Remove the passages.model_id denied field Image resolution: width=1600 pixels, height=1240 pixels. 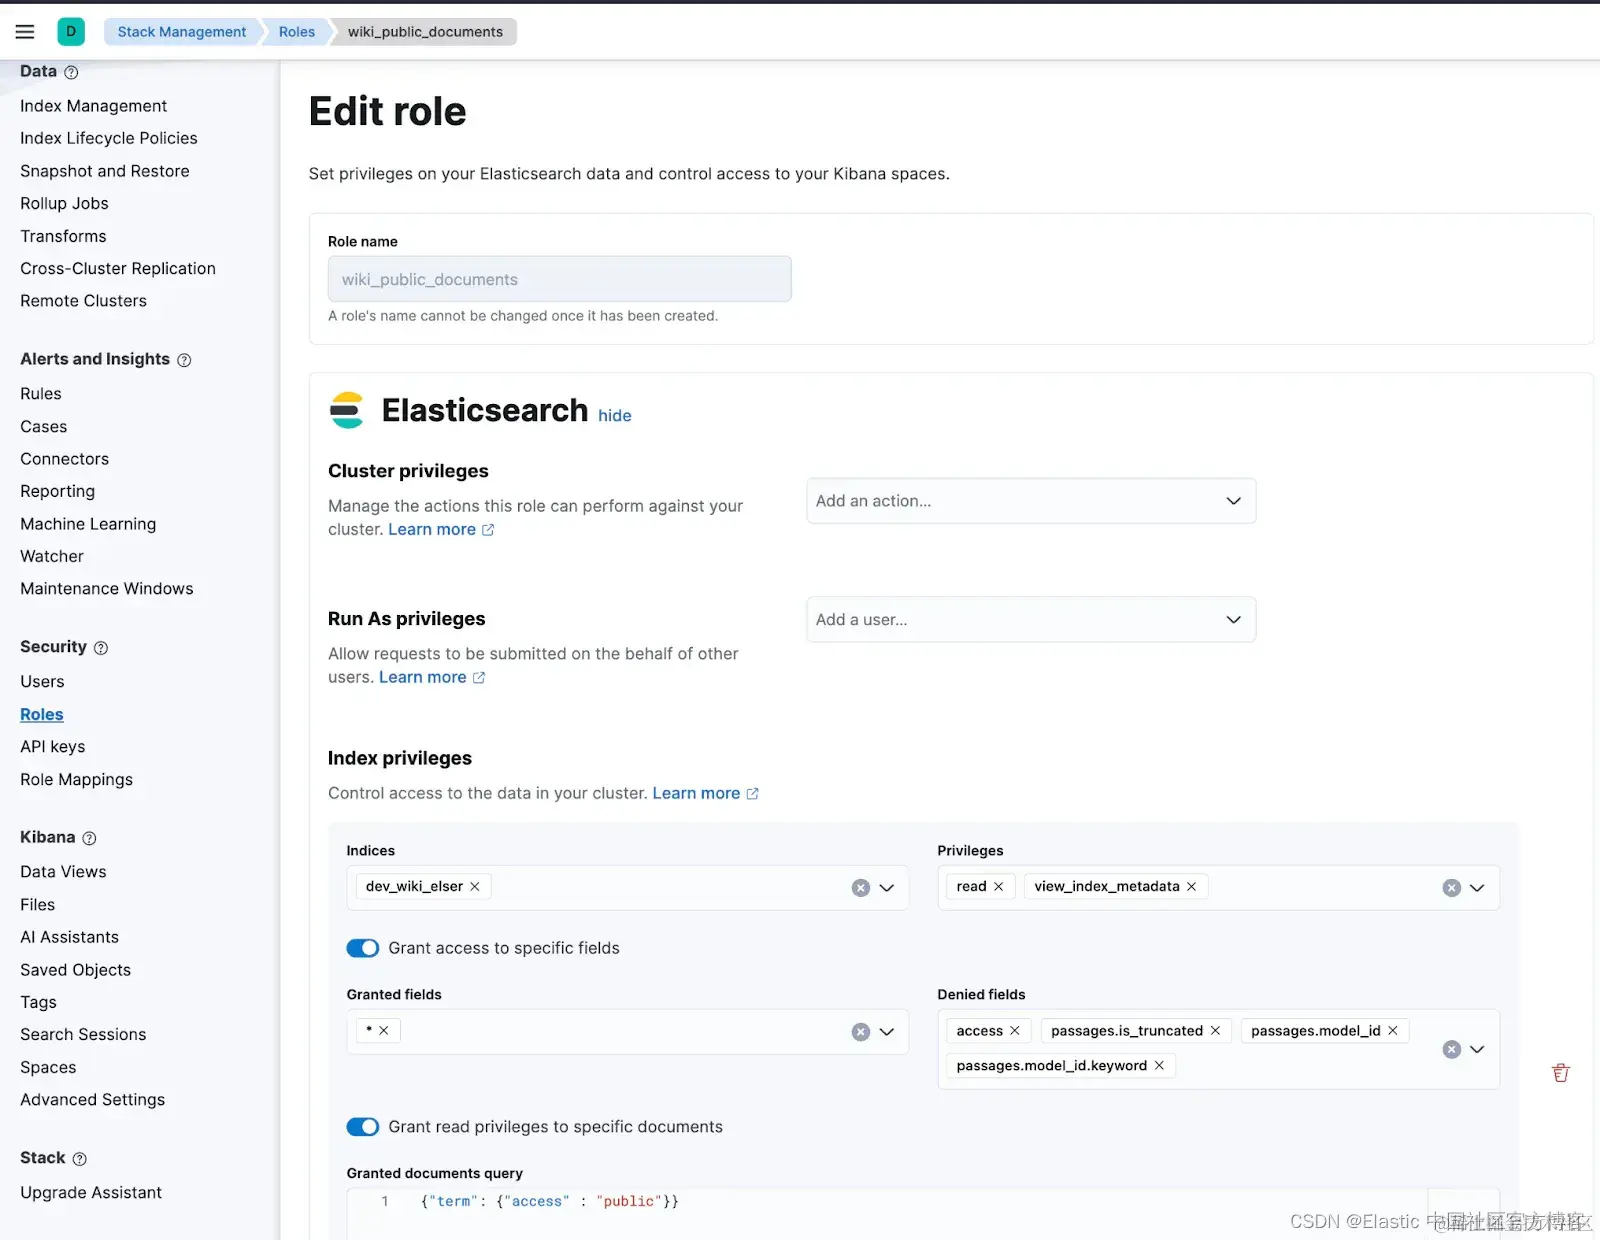(x=1393, y=1031)
